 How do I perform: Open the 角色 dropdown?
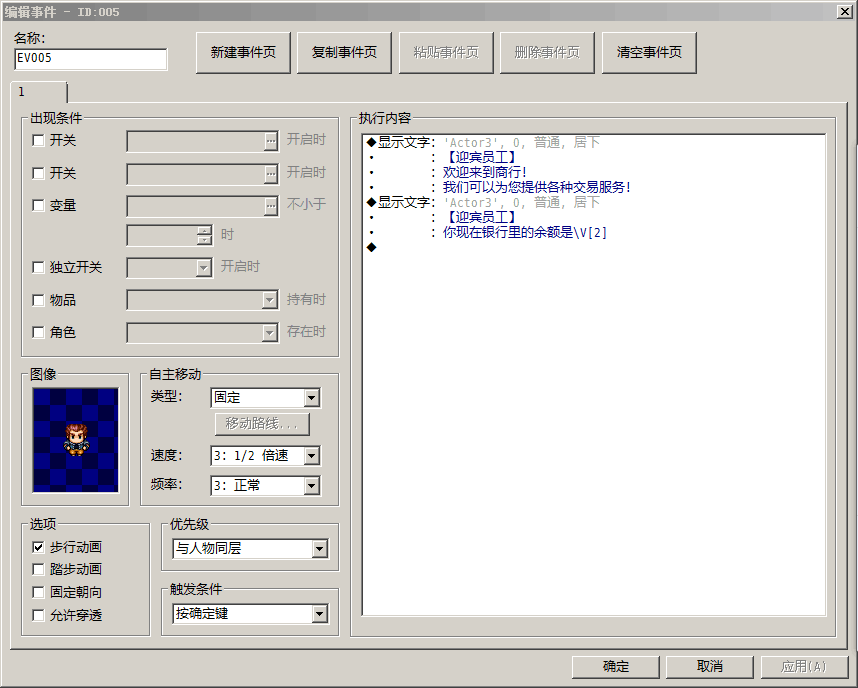269,332
